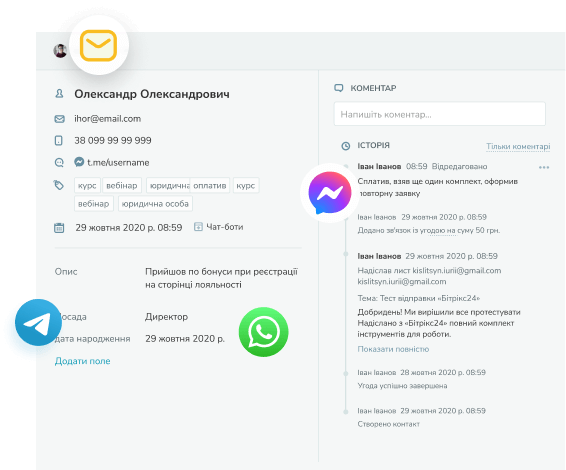Click the yellow email envelope icon

[x=98, y=45]
